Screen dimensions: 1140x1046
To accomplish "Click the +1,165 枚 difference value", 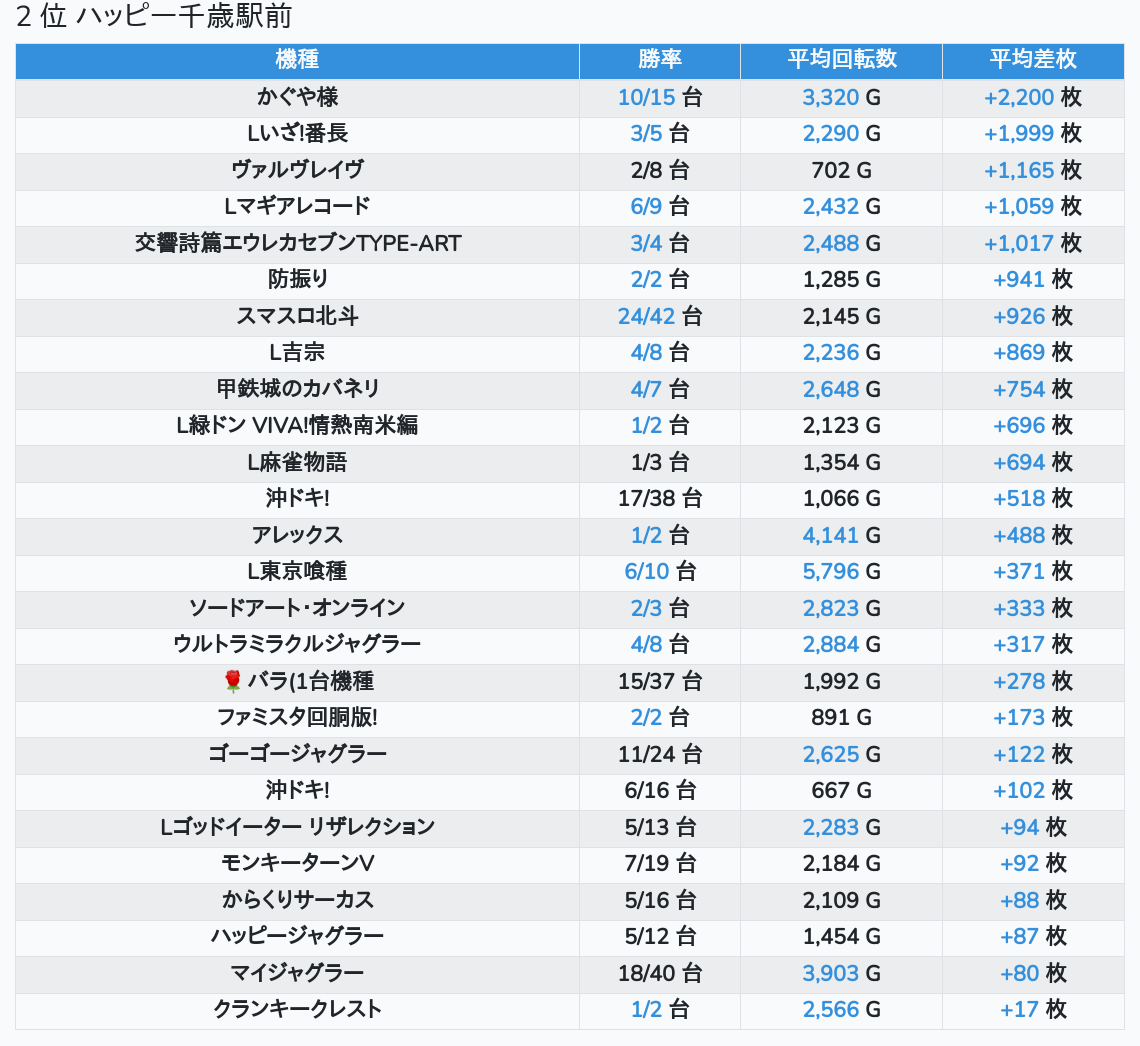I will [1032, 170].
